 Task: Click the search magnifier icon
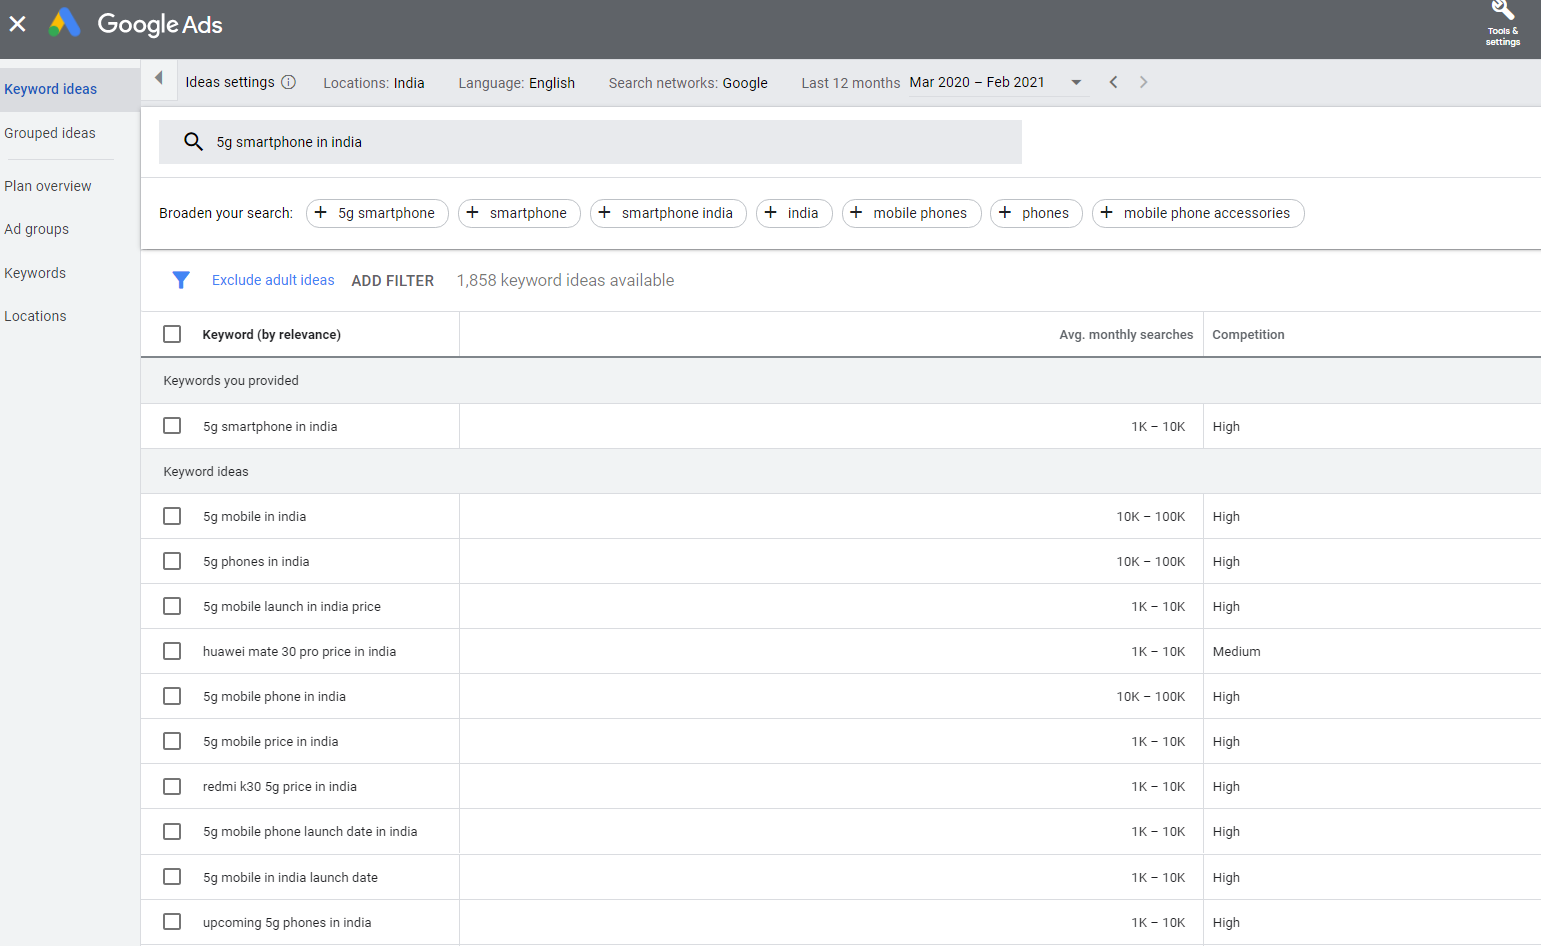(193, 142)
